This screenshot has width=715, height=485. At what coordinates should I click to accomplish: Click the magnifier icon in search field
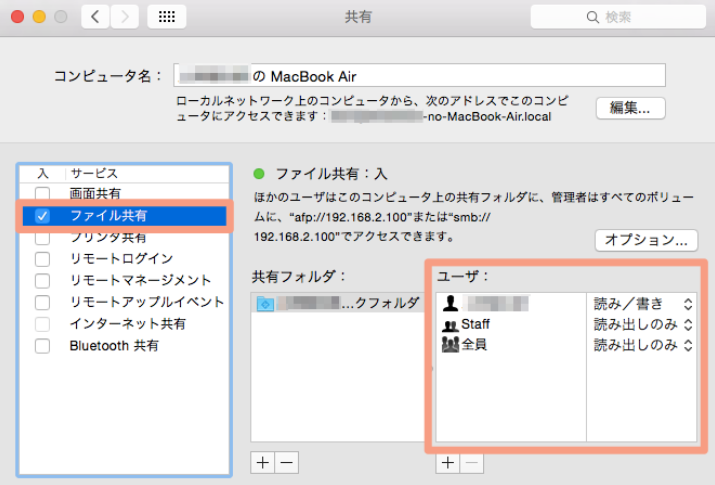[x=592, y=17]
